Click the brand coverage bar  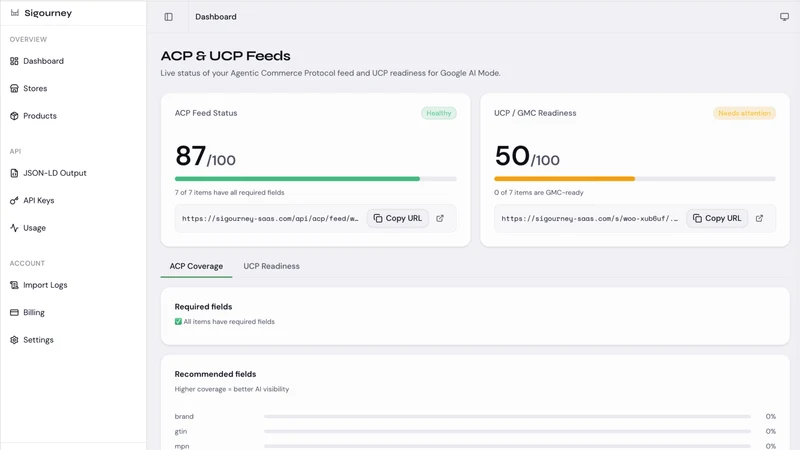point(507,416)
